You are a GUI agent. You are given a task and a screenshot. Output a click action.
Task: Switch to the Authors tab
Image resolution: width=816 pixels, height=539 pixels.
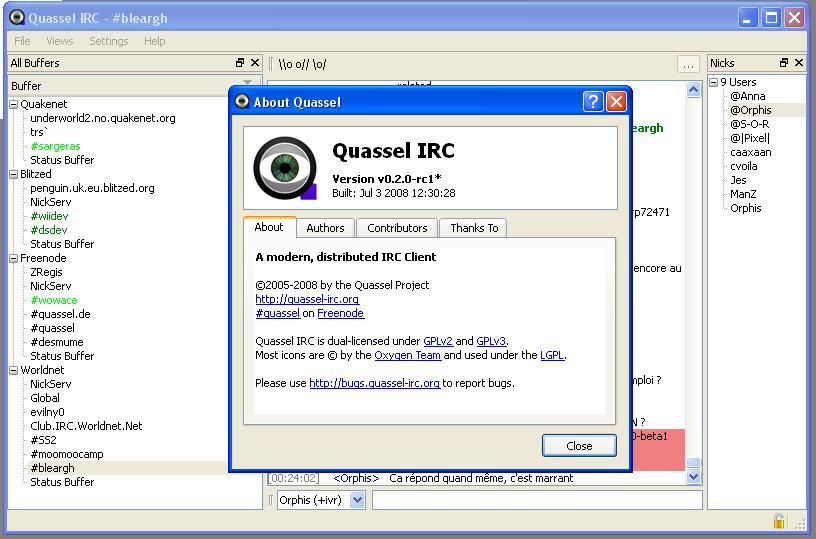(325, 228)
